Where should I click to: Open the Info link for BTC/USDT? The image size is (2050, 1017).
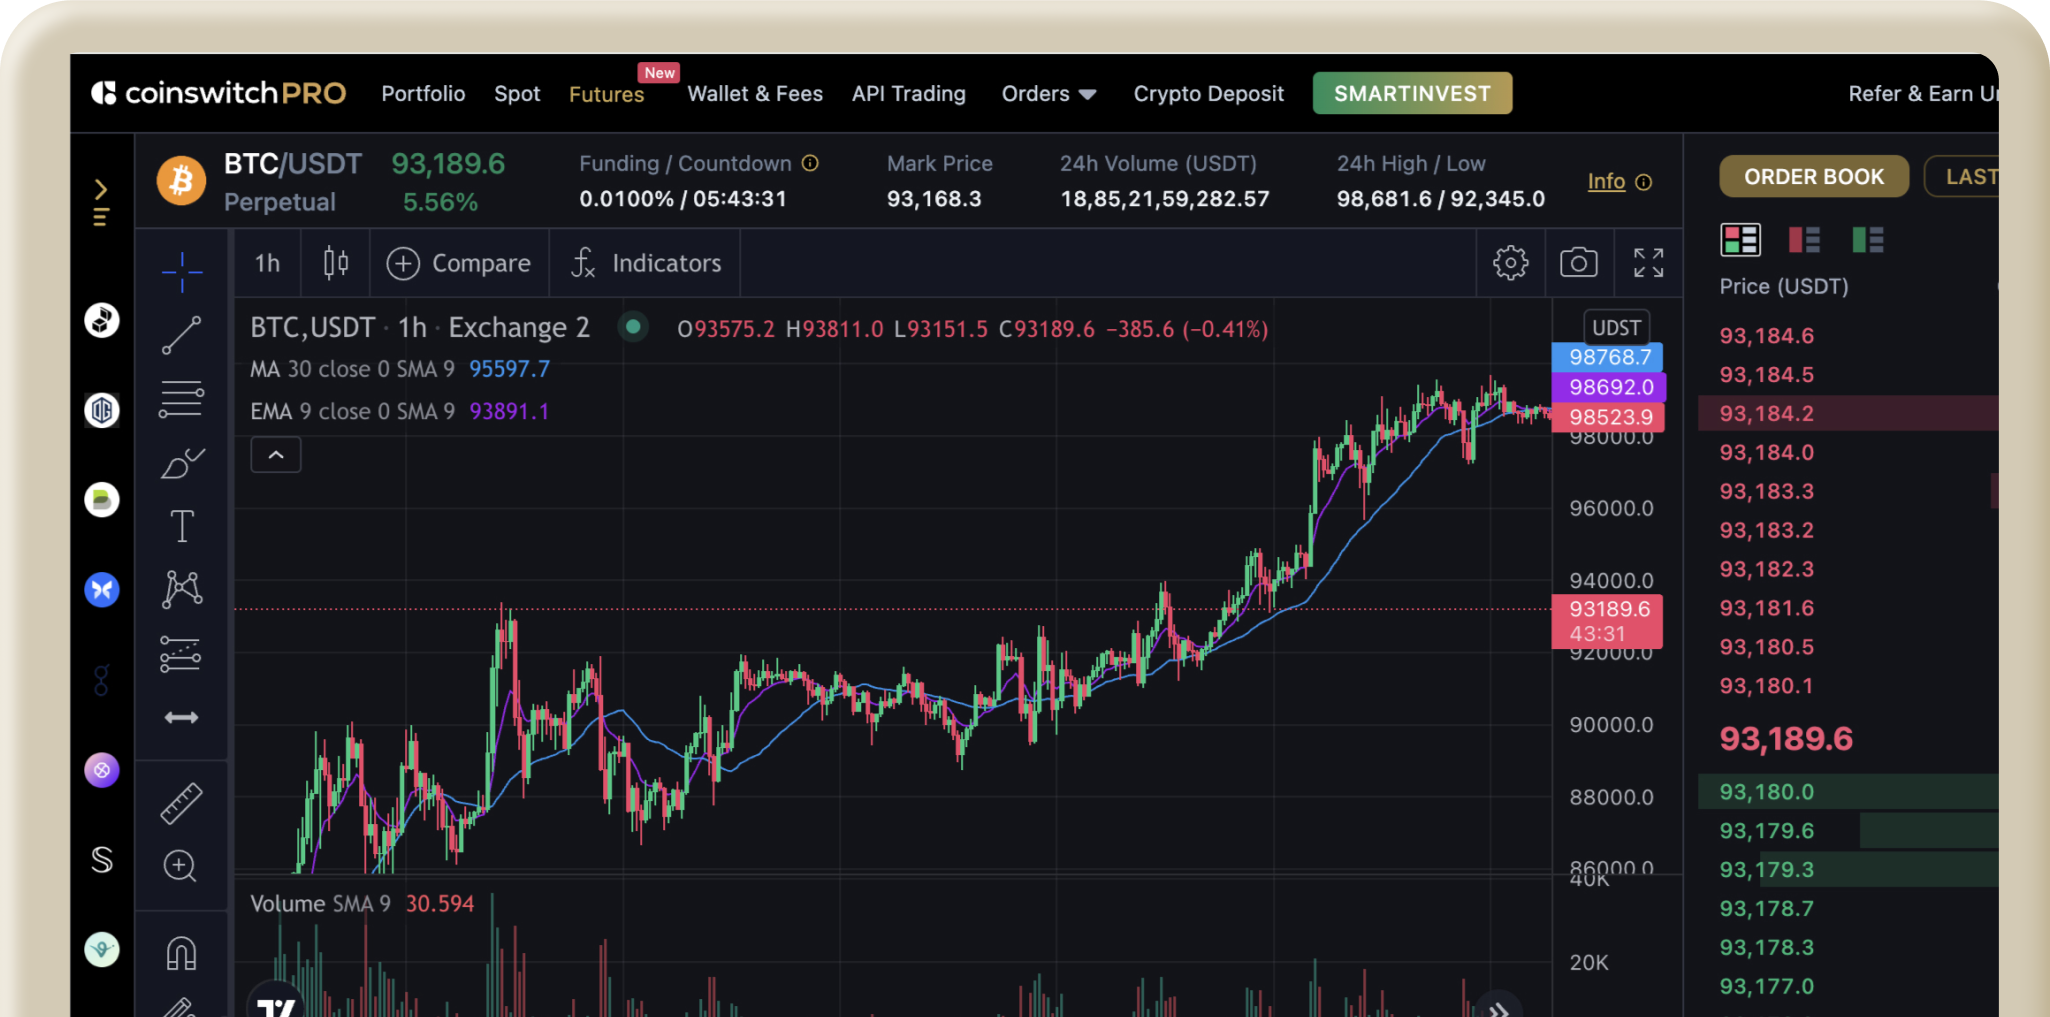click(1606, 182)
